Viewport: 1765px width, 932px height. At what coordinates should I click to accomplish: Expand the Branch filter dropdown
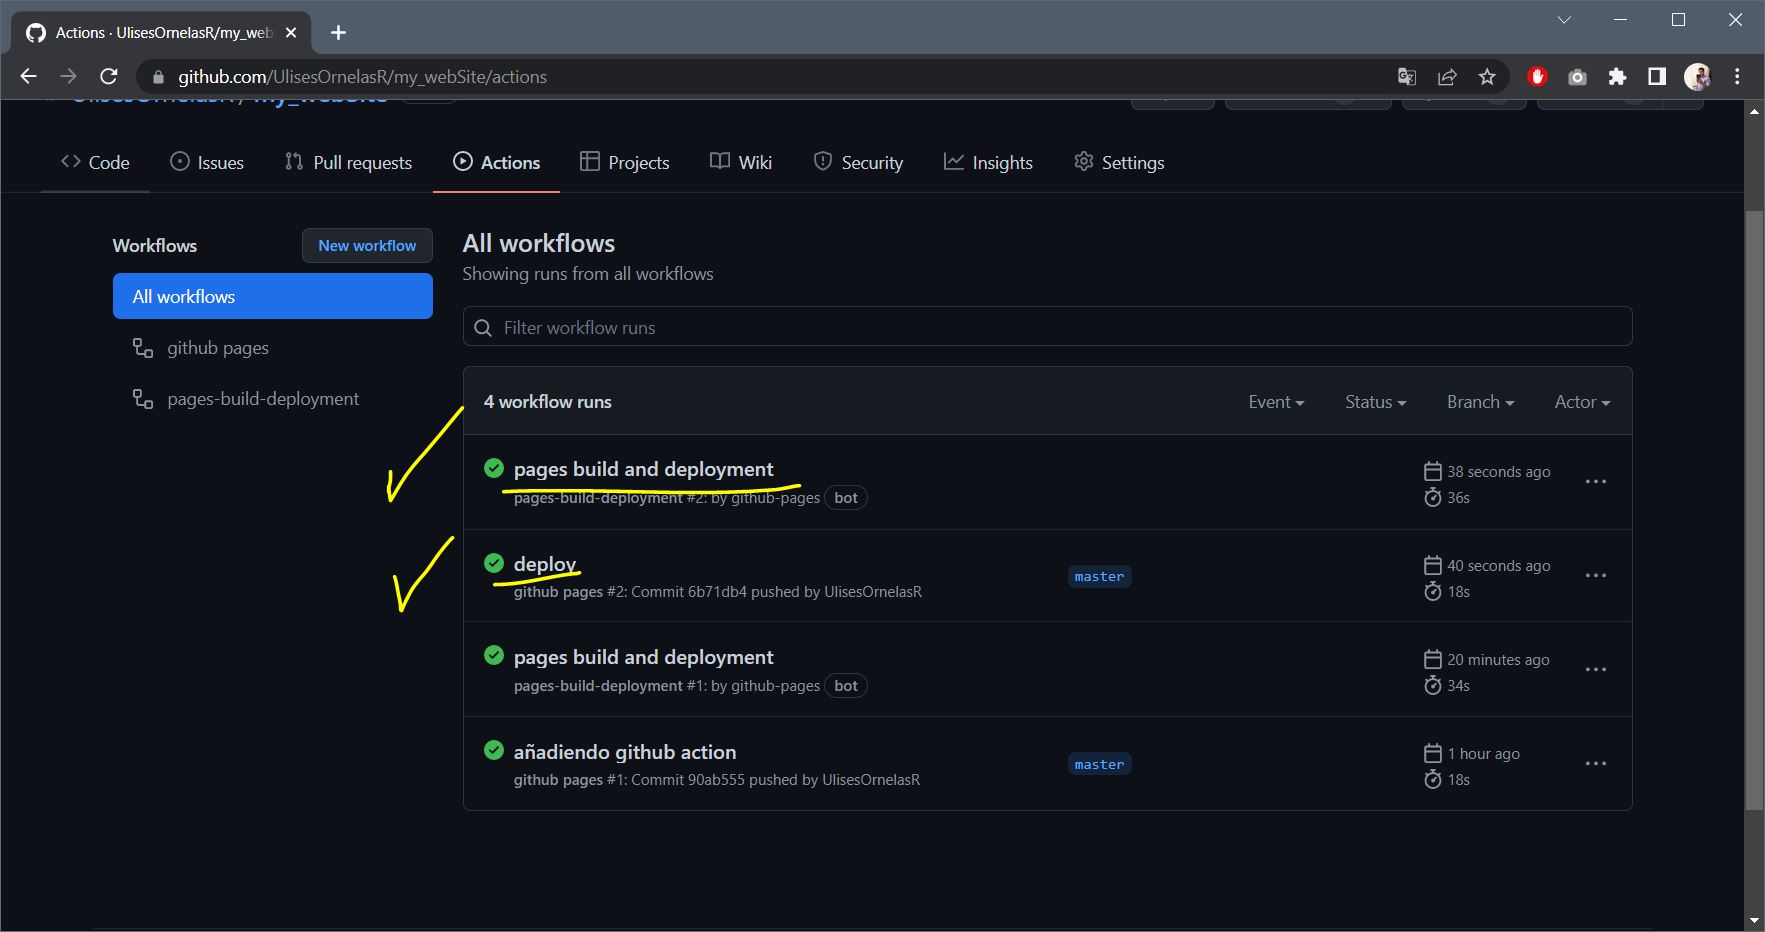[x=1480, y=402]
